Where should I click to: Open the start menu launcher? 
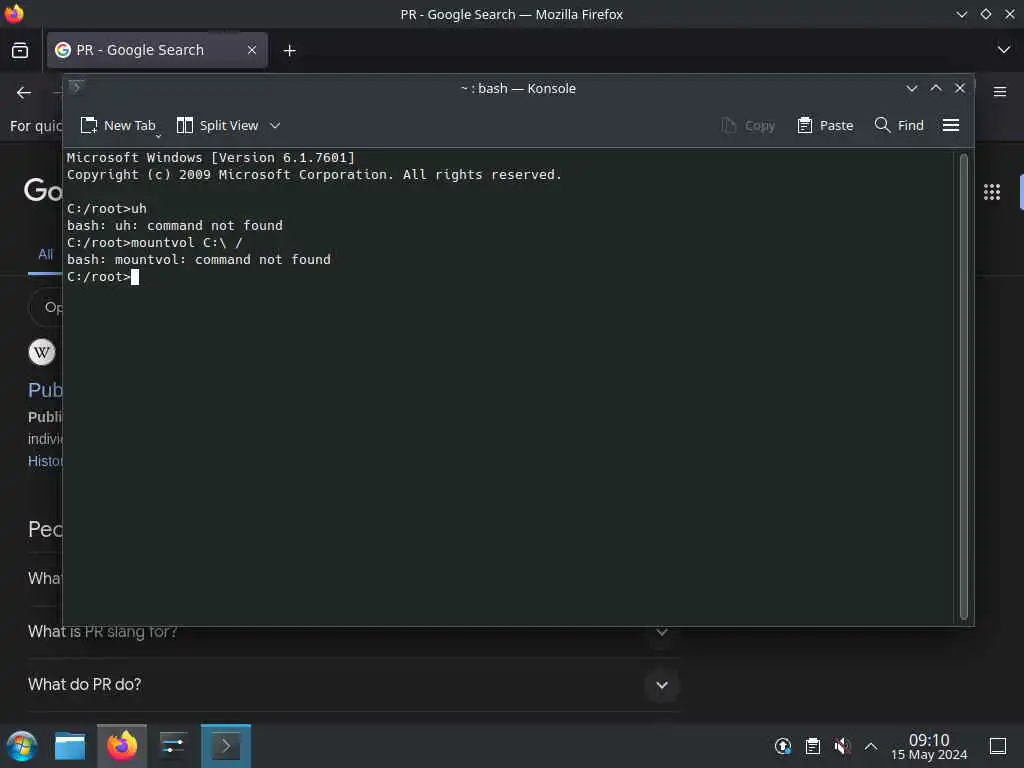coord(22,746)
